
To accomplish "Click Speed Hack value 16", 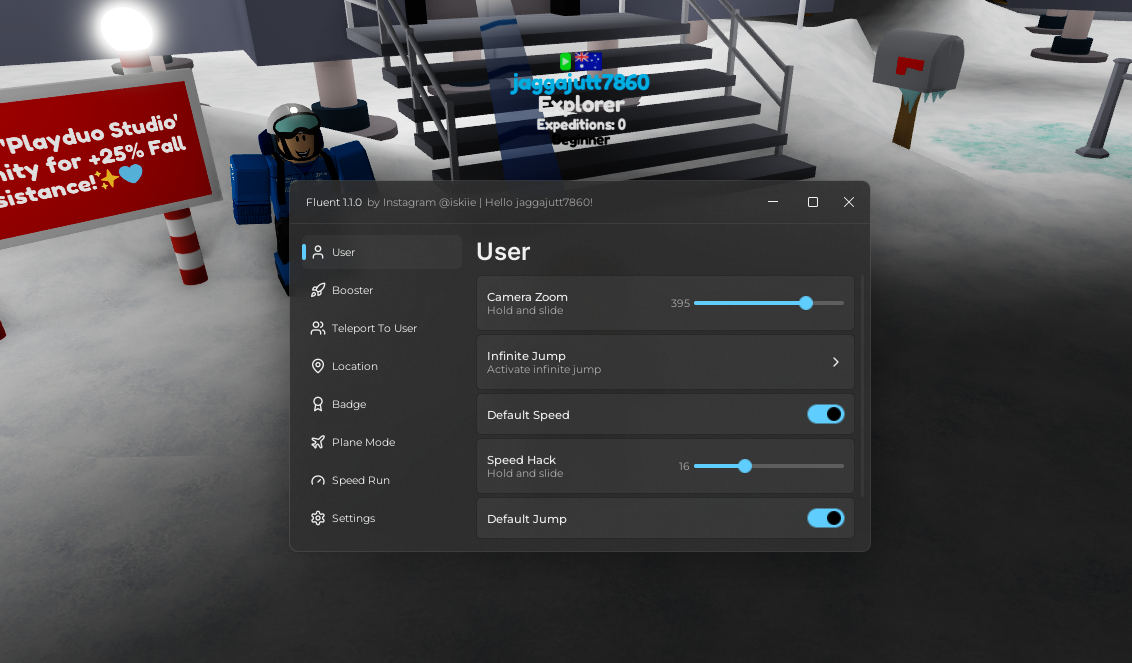I will coord(684,466).
